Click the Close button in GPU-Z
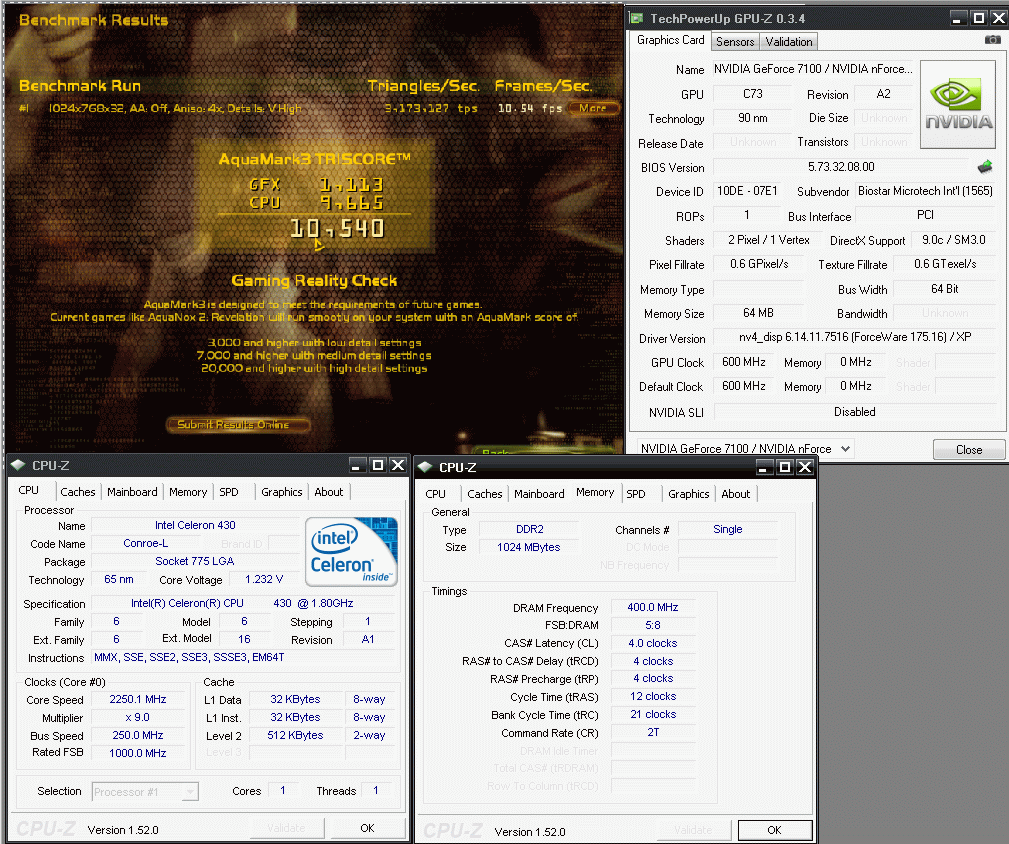 [x=969, y=450]
